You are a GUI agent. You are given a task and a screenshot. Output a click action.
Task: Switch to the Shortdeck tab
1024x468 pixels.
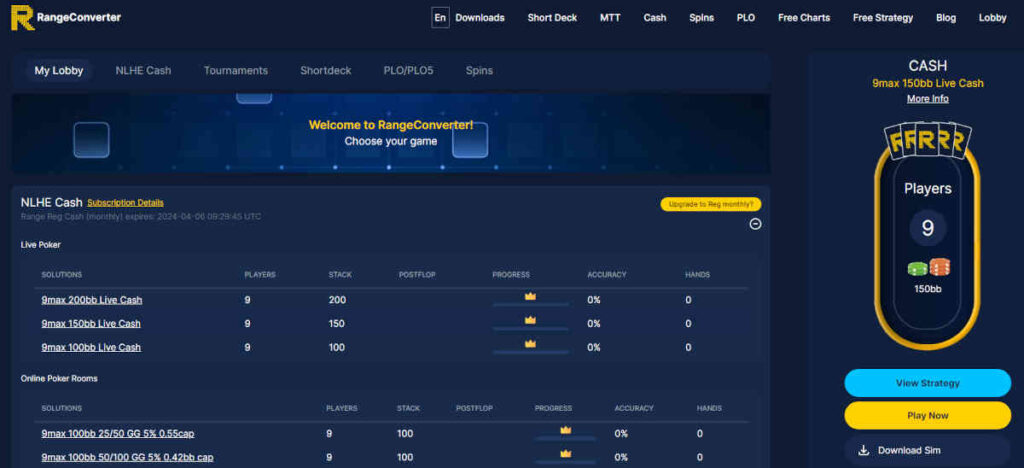[326, 70]
